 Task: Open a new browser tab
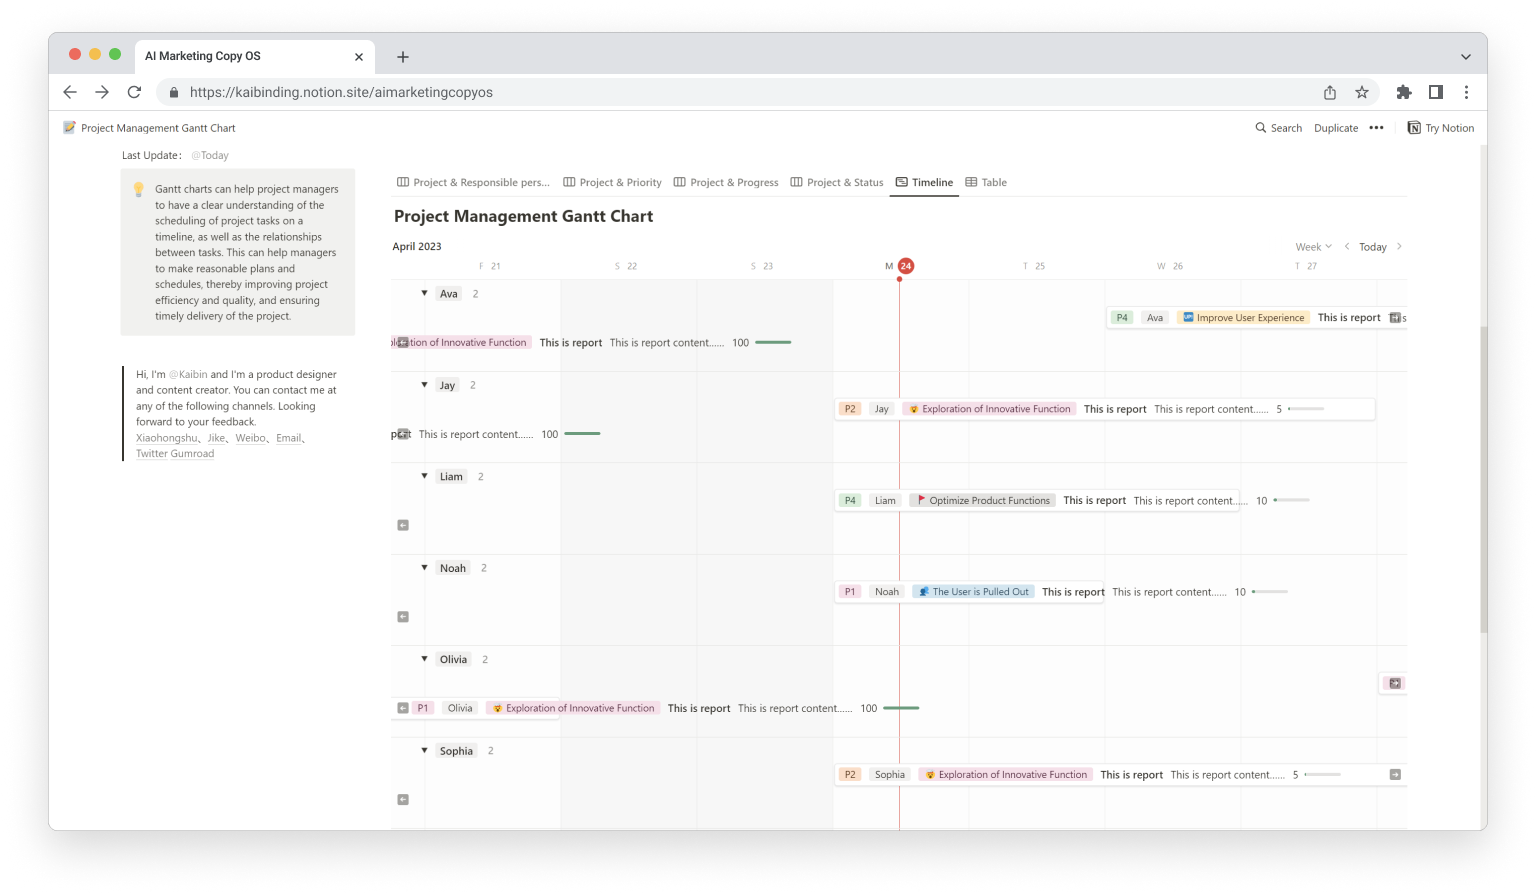pos(403,57)
